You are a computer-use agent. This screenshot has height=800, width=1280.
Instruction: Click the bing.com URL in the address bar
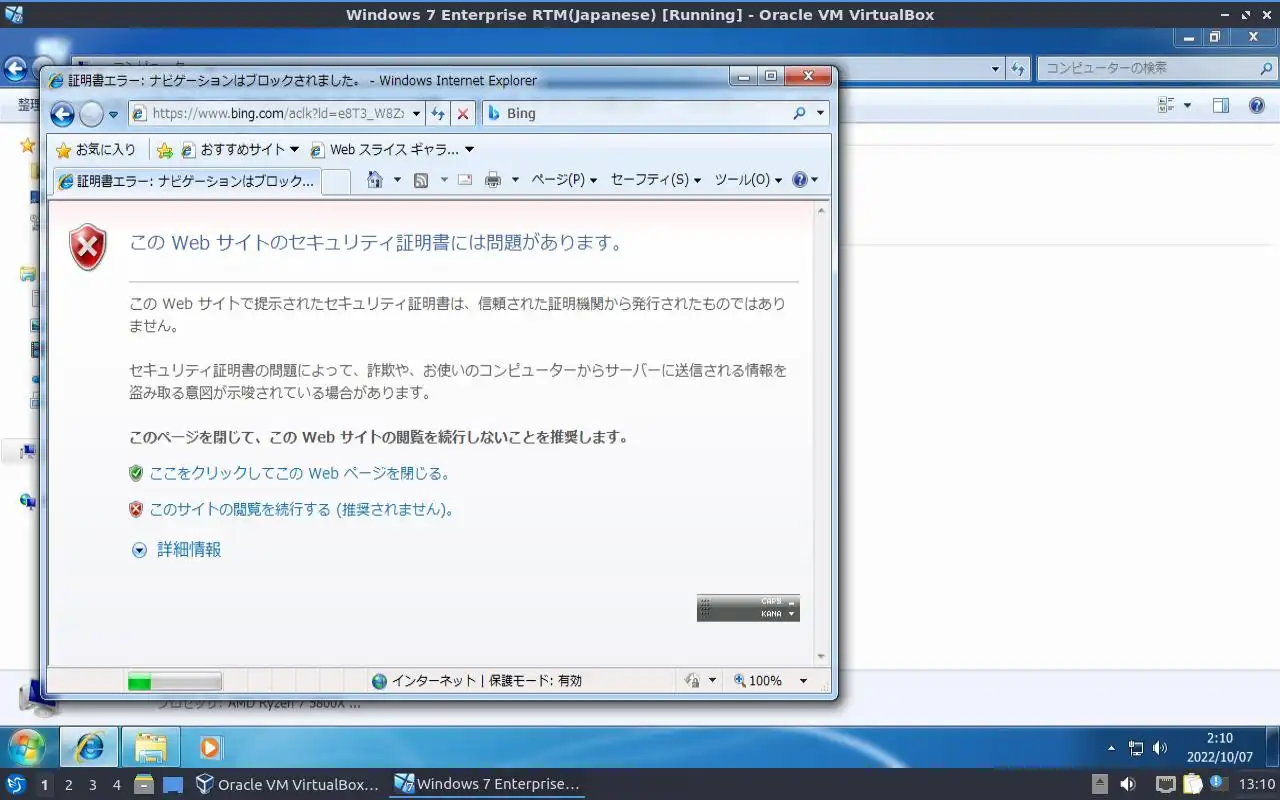(278, 114)
